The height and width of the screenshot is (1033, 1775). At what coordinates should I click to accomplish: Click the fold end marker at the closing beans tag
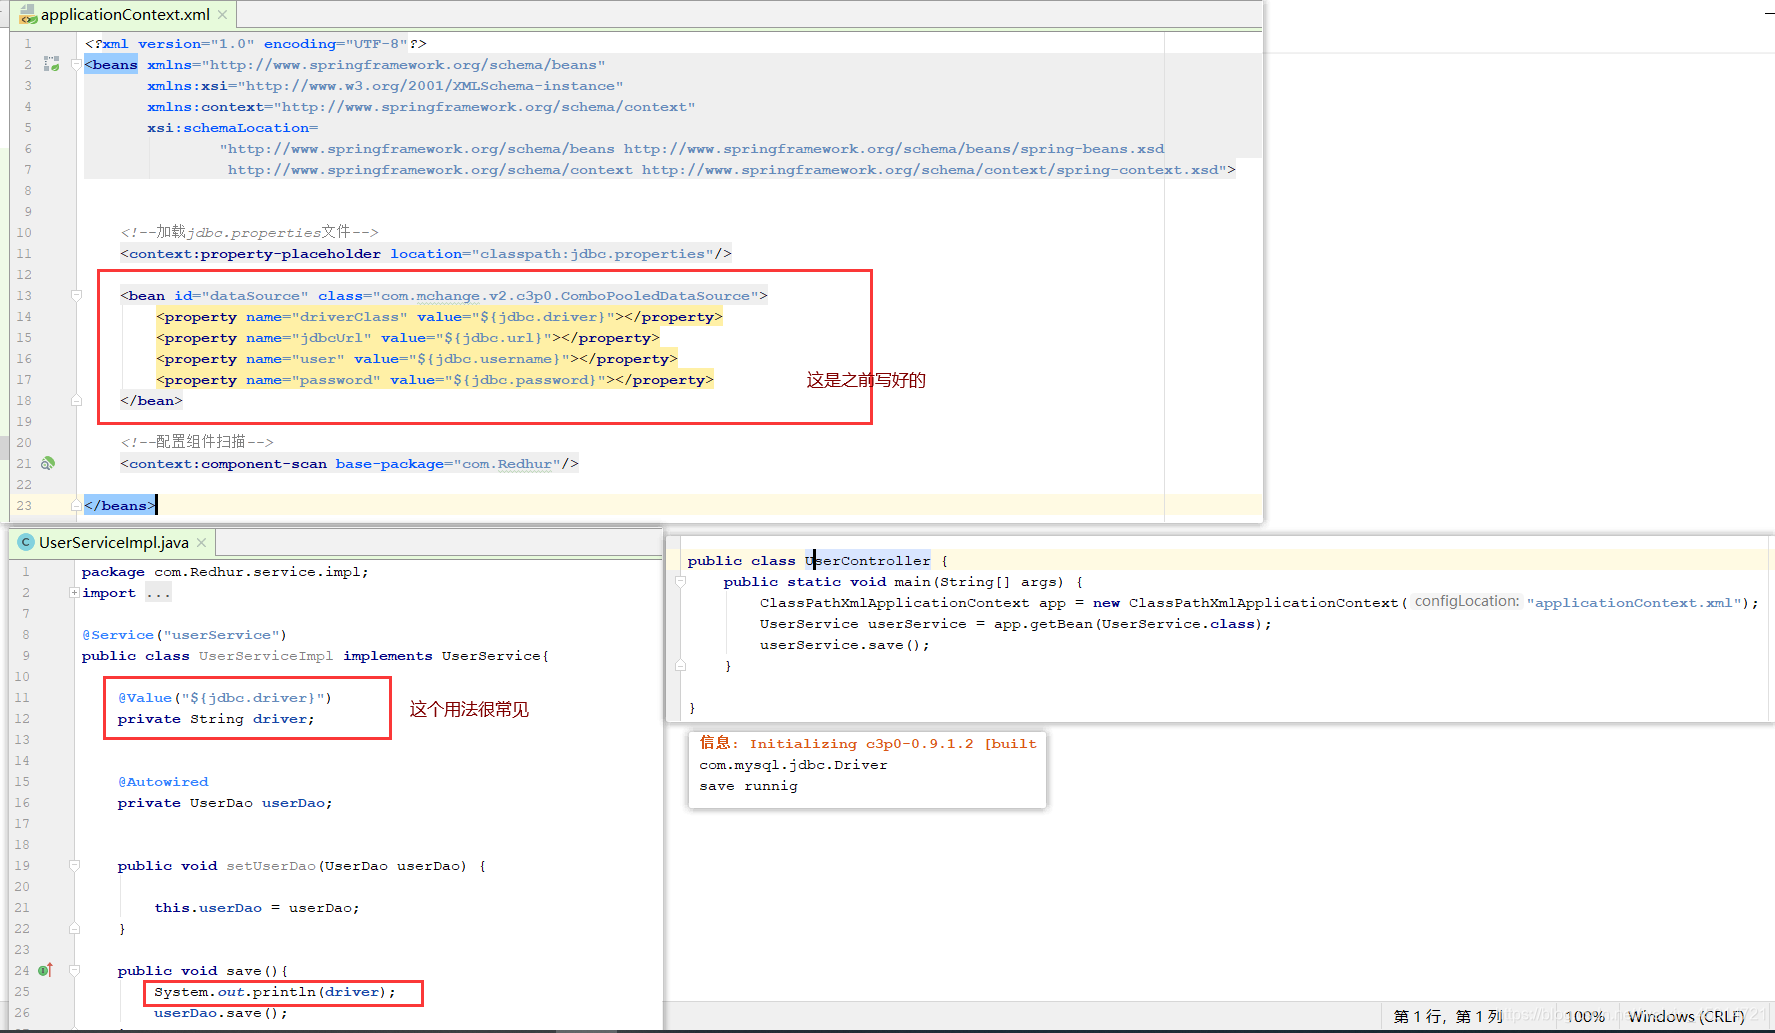point(76,505)
